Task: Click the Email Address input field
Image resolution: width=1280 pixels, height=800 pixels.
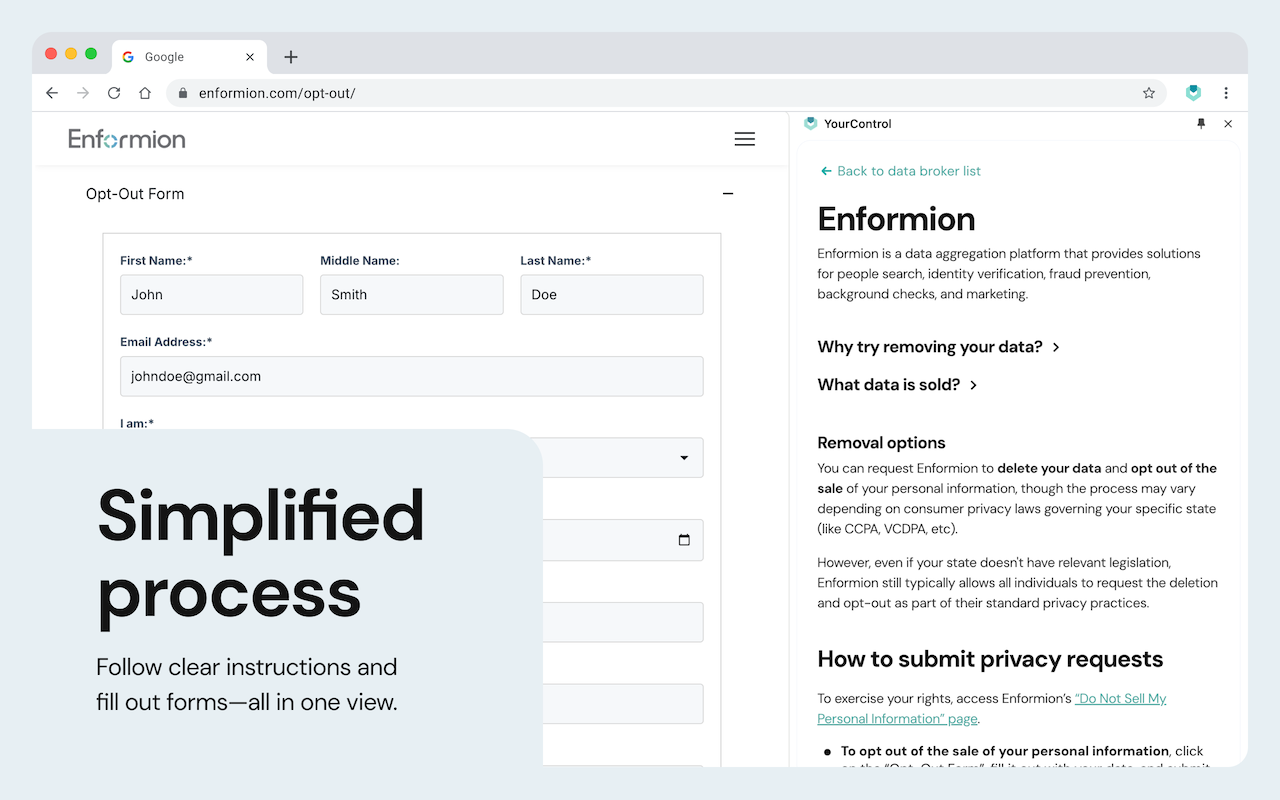Action: [x=411, y=376]
